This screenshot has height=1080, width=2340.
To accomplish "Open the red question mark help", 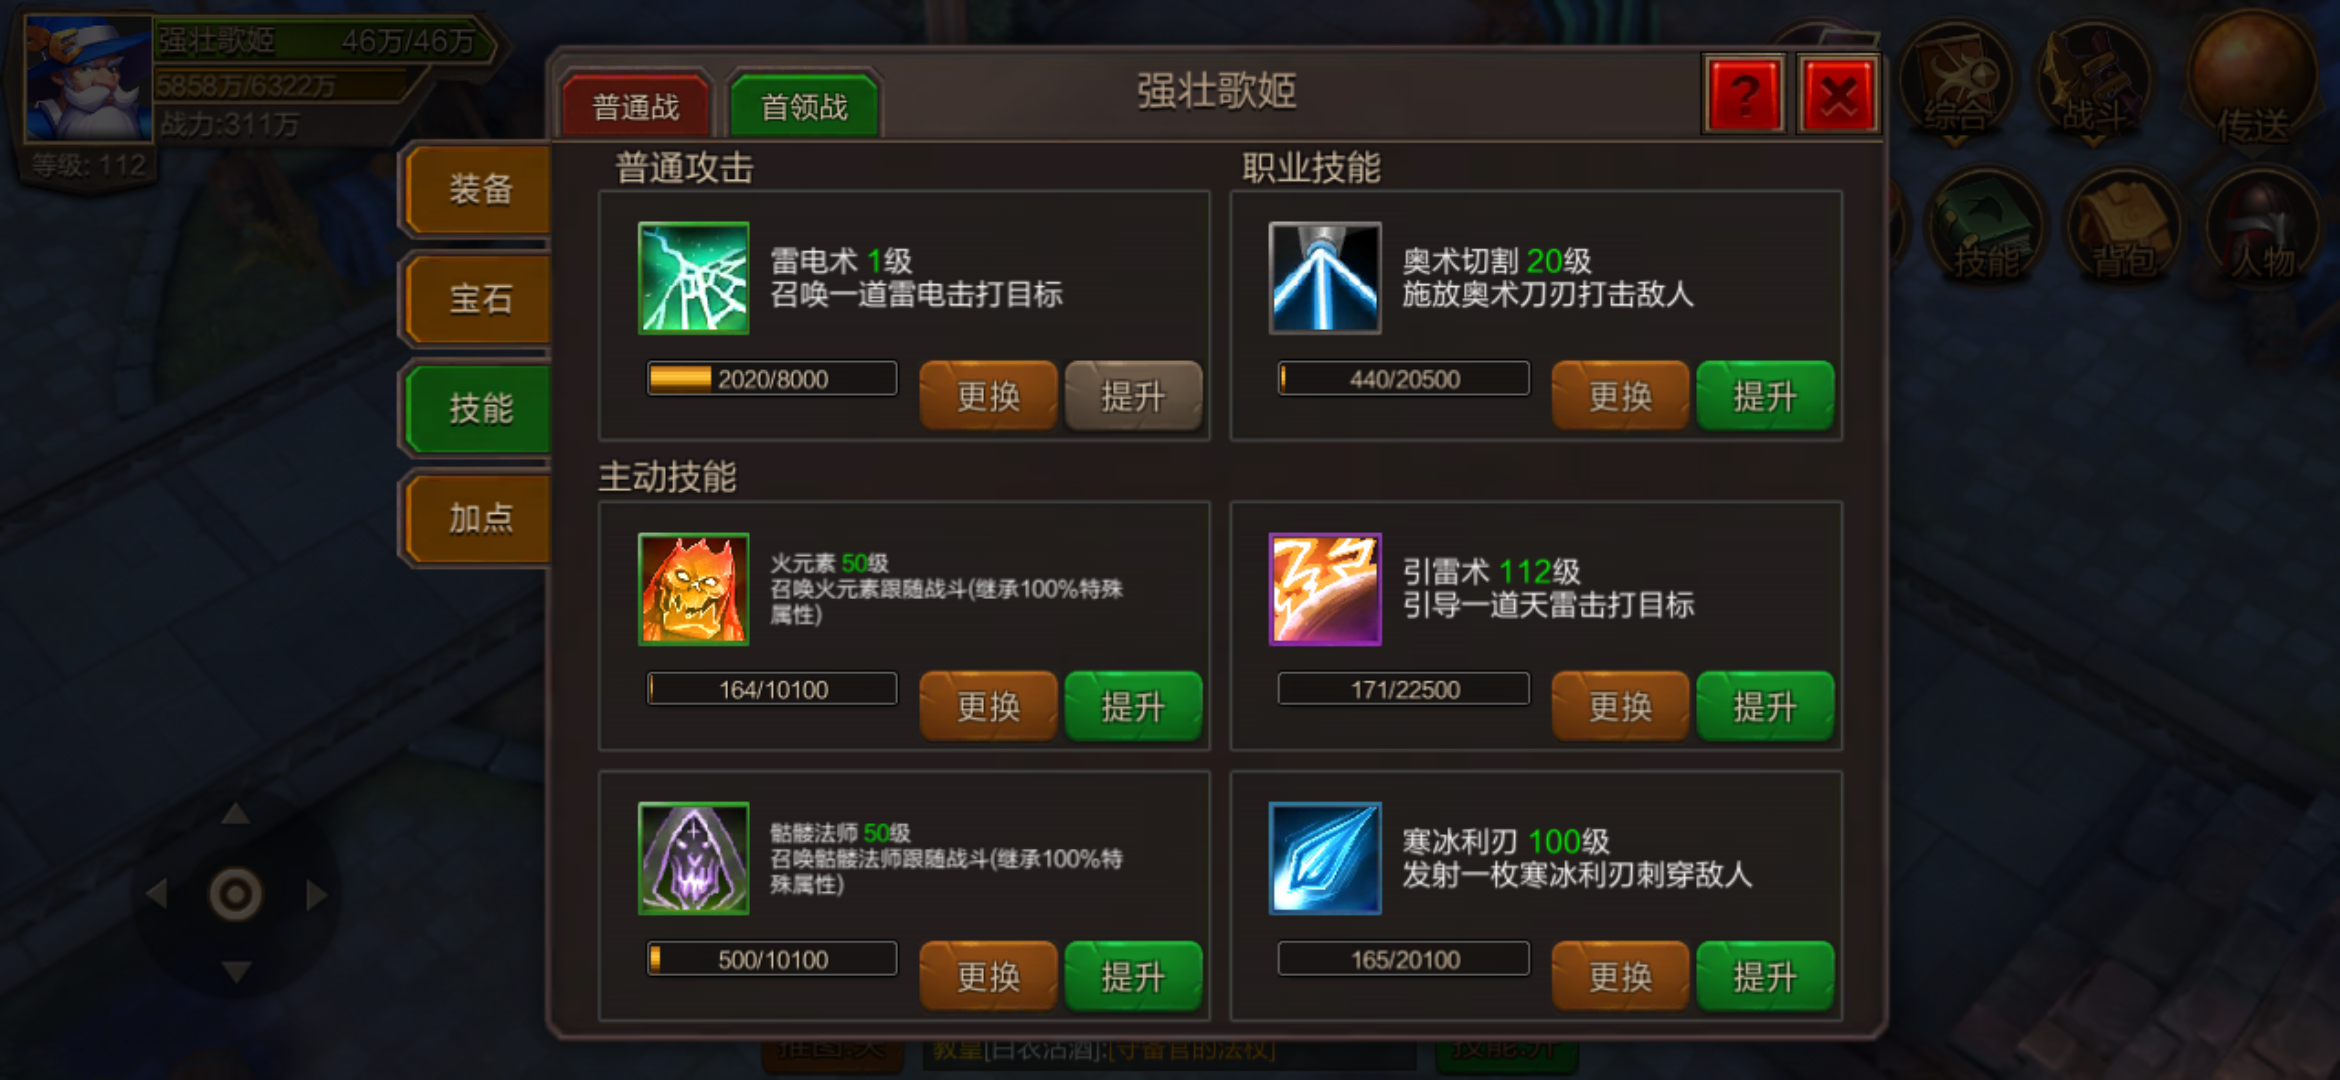I will [1743, 96].
